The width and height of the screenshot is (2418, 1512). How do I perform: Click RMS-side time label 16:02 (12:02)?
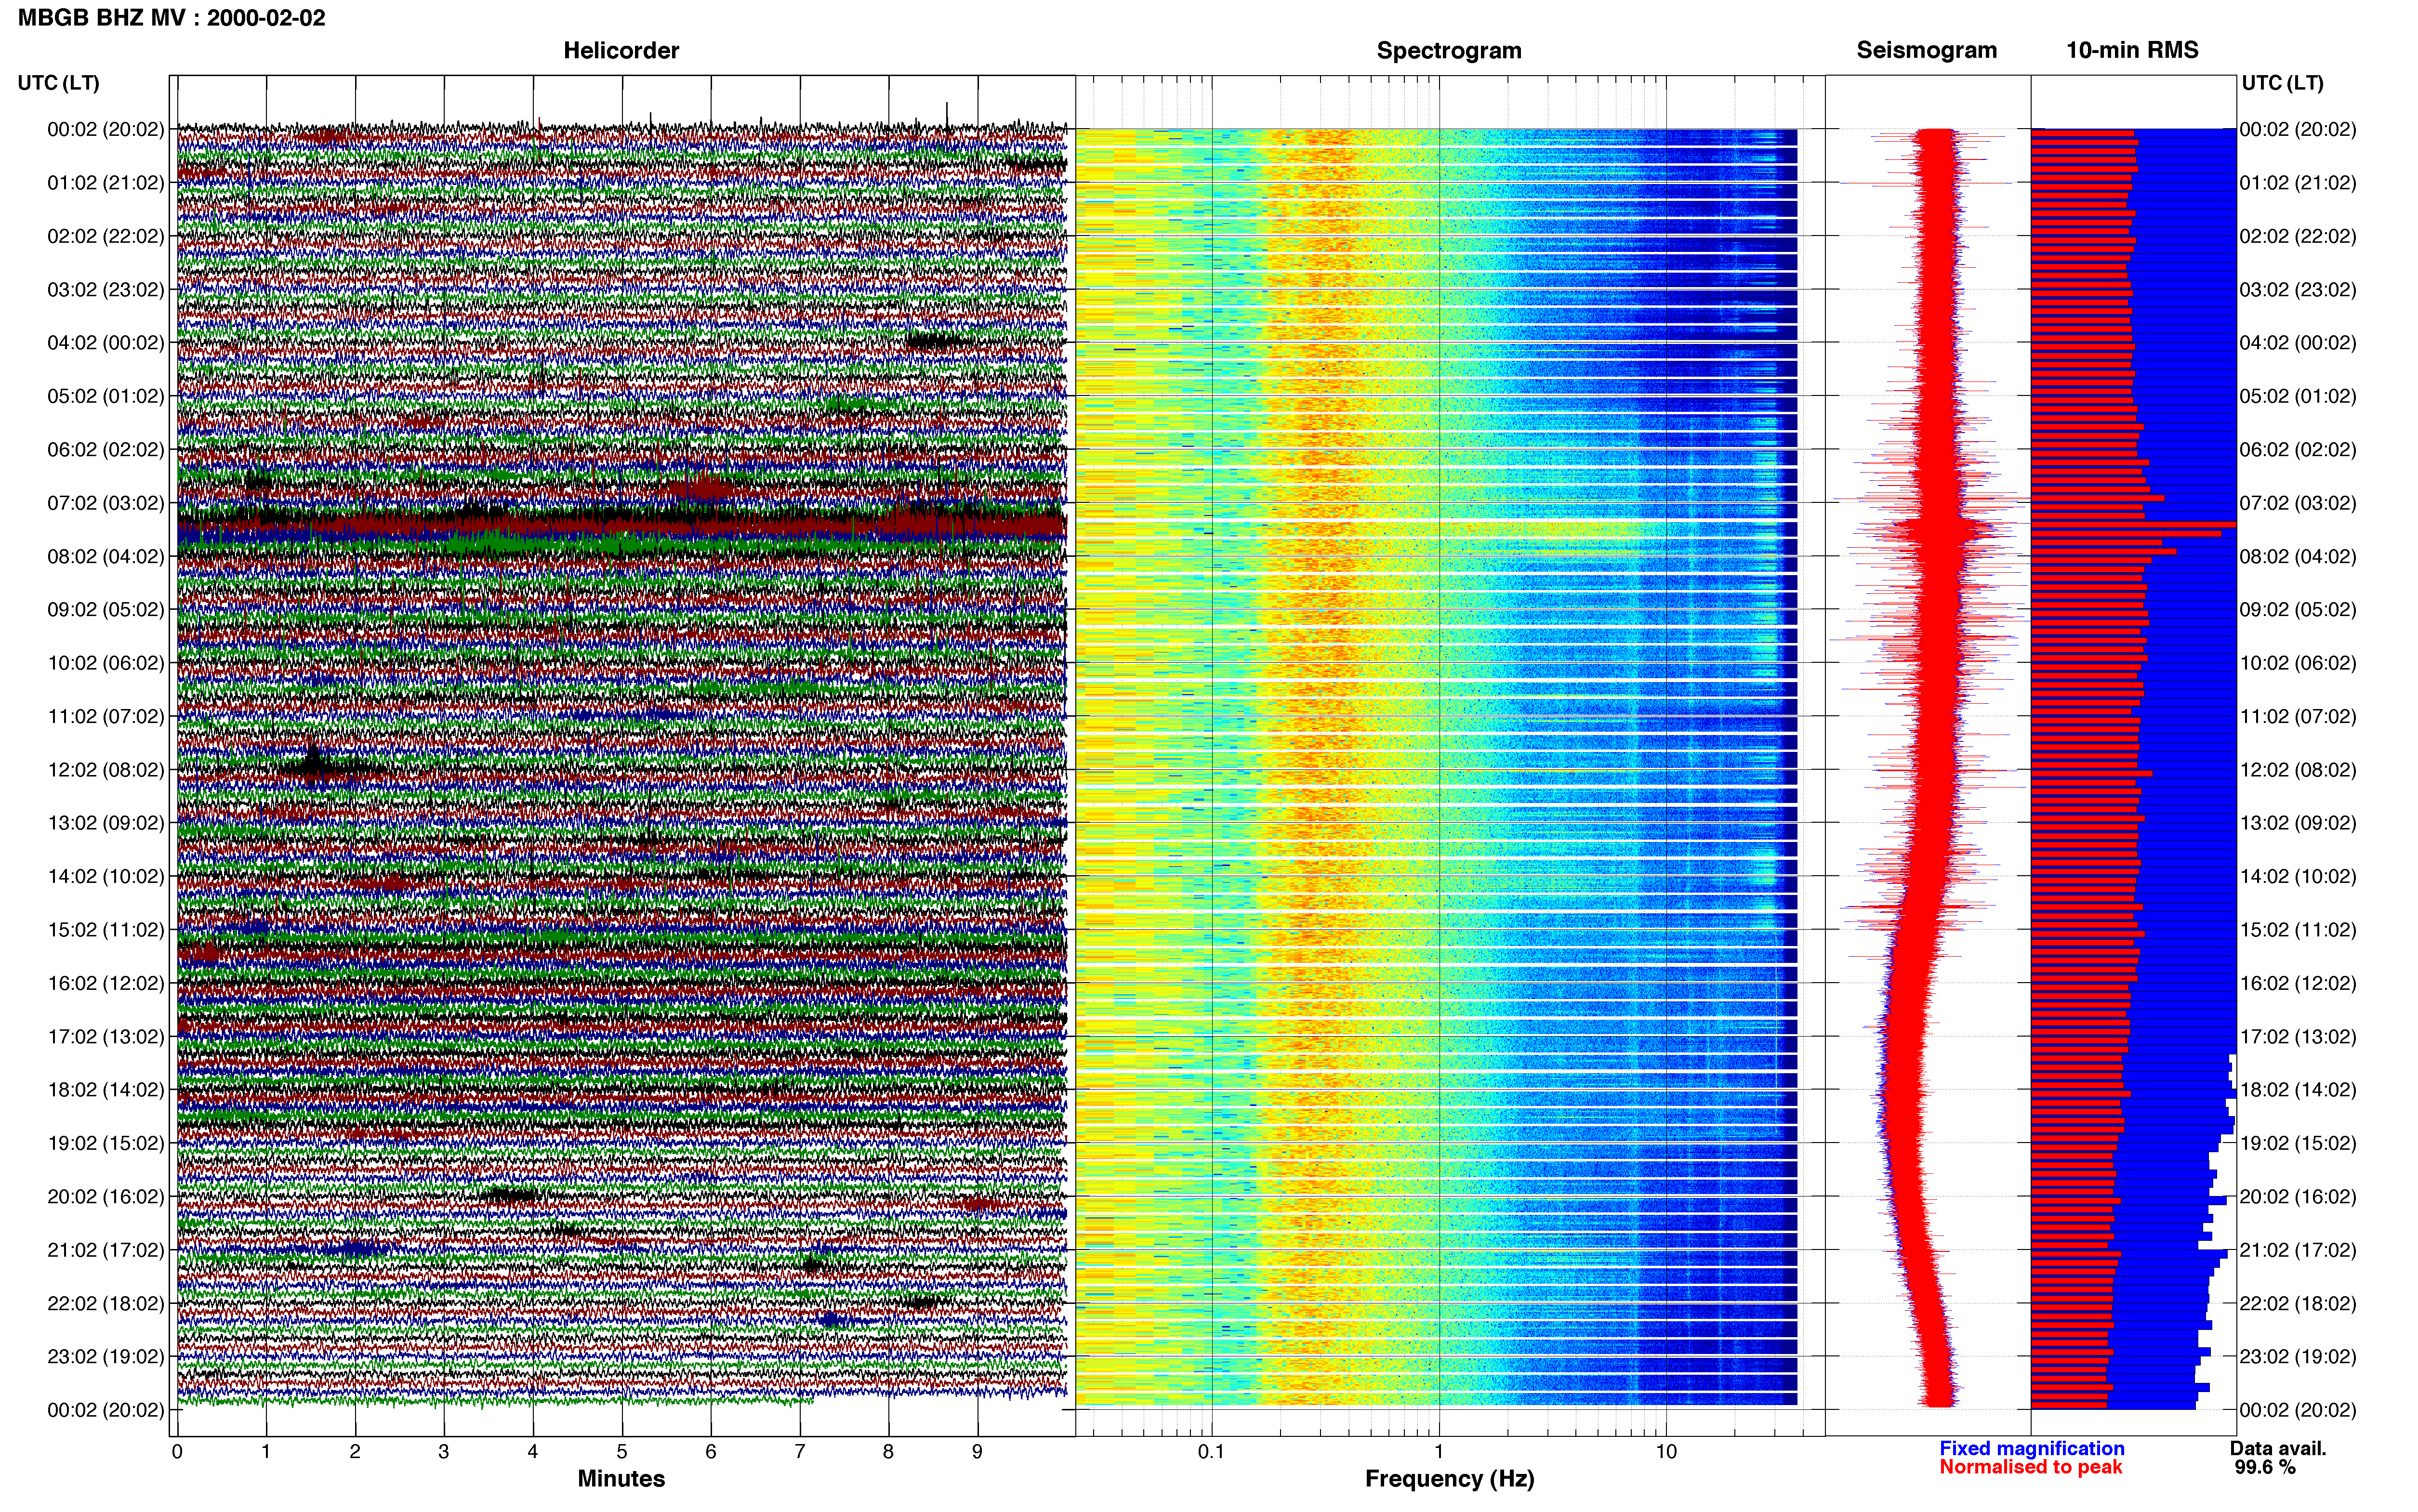[2298, 983]
